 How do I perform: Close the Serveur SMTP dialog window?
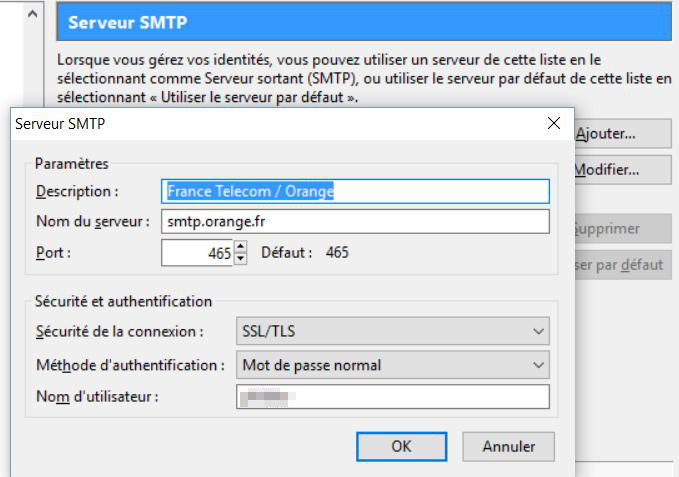[553, 124]
